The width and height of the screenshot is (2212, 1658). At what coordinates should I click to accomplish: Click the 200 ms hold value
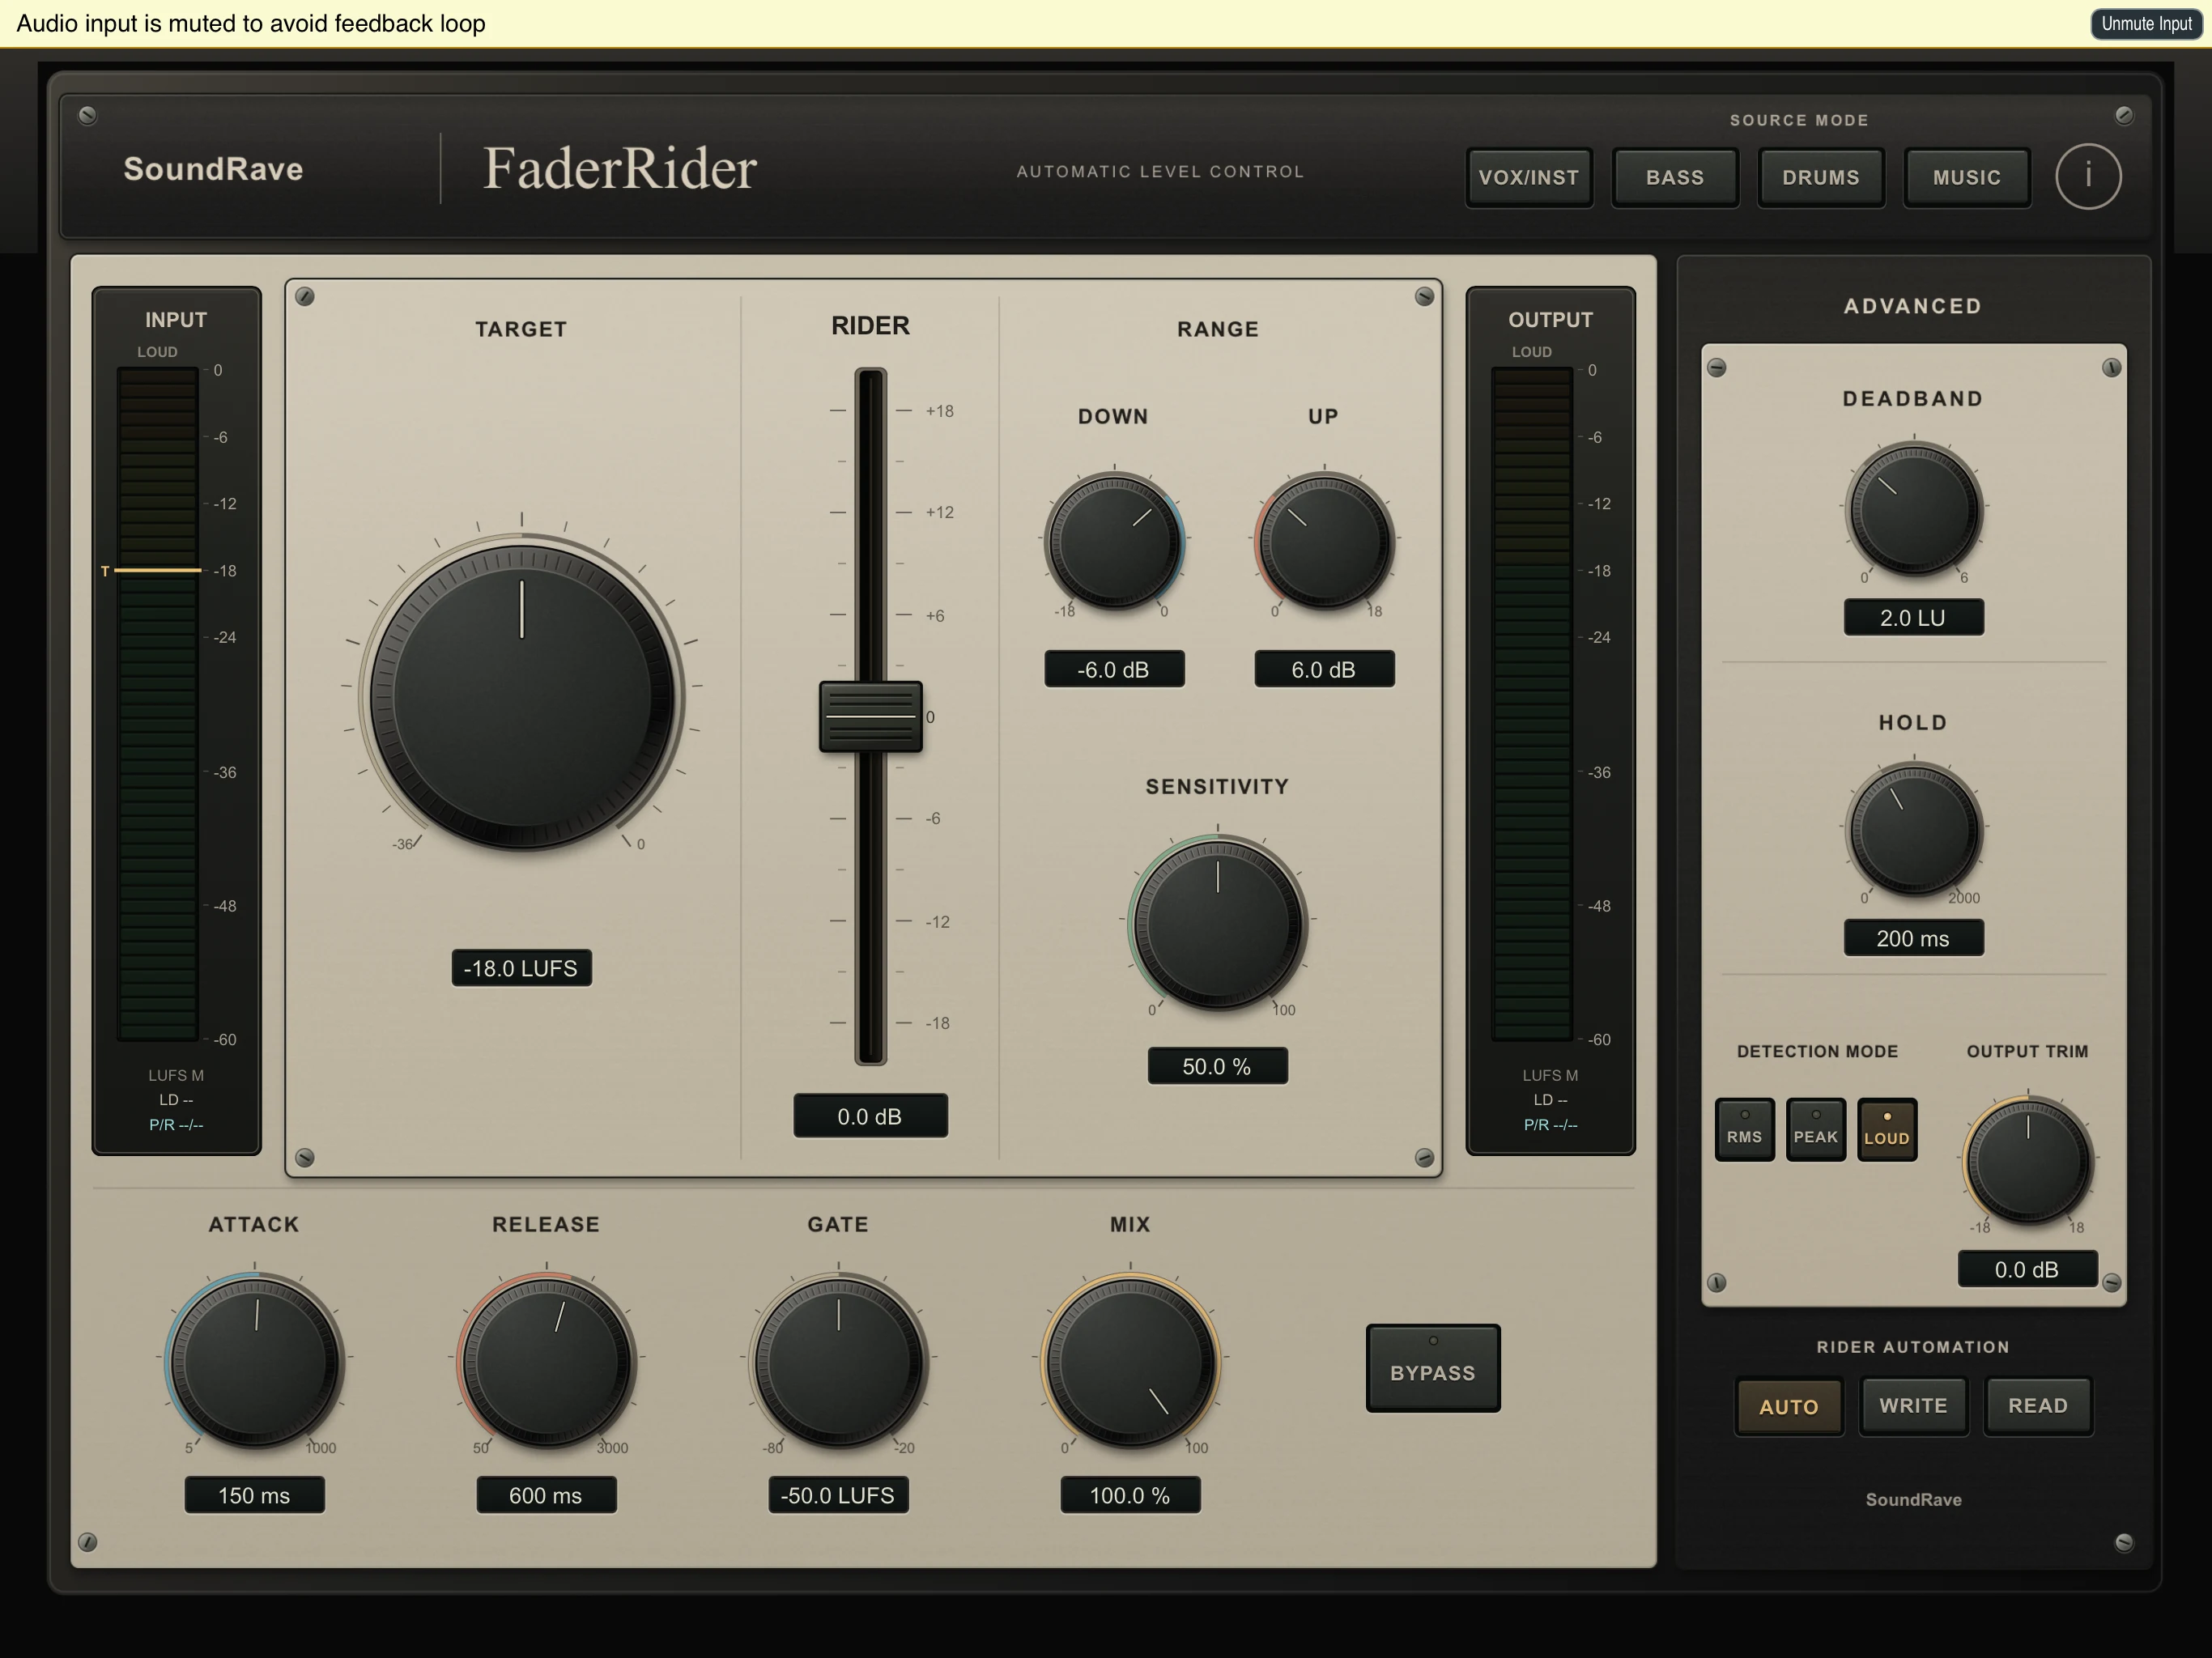tap(1913, 938)
